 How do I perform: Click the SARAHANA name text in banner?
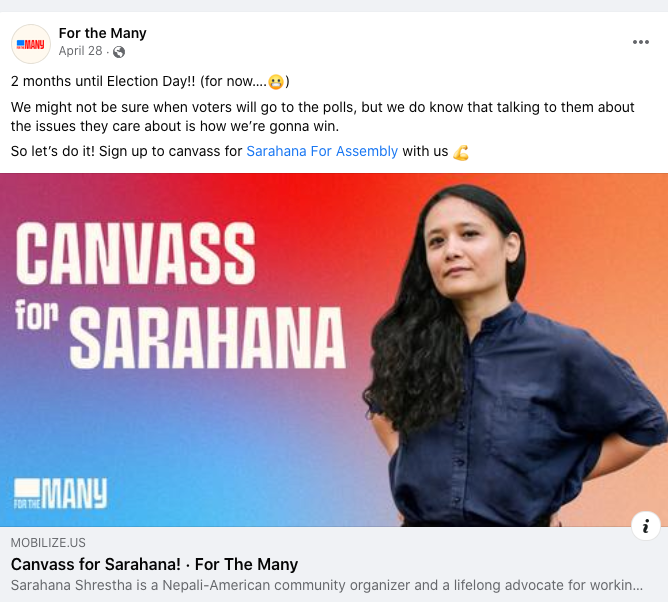[207, 337]
